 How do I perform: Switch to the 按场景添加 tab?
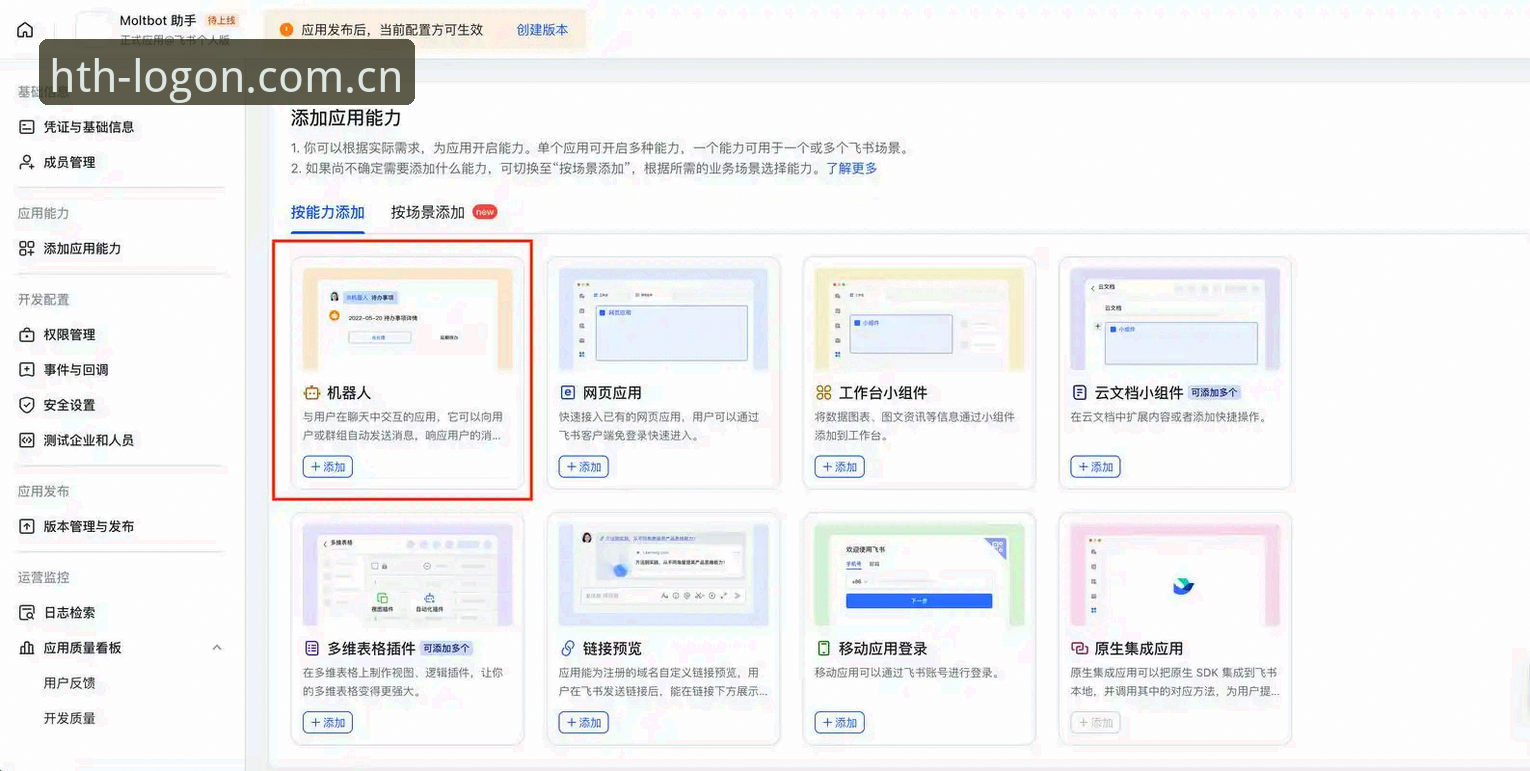(428, 212)
